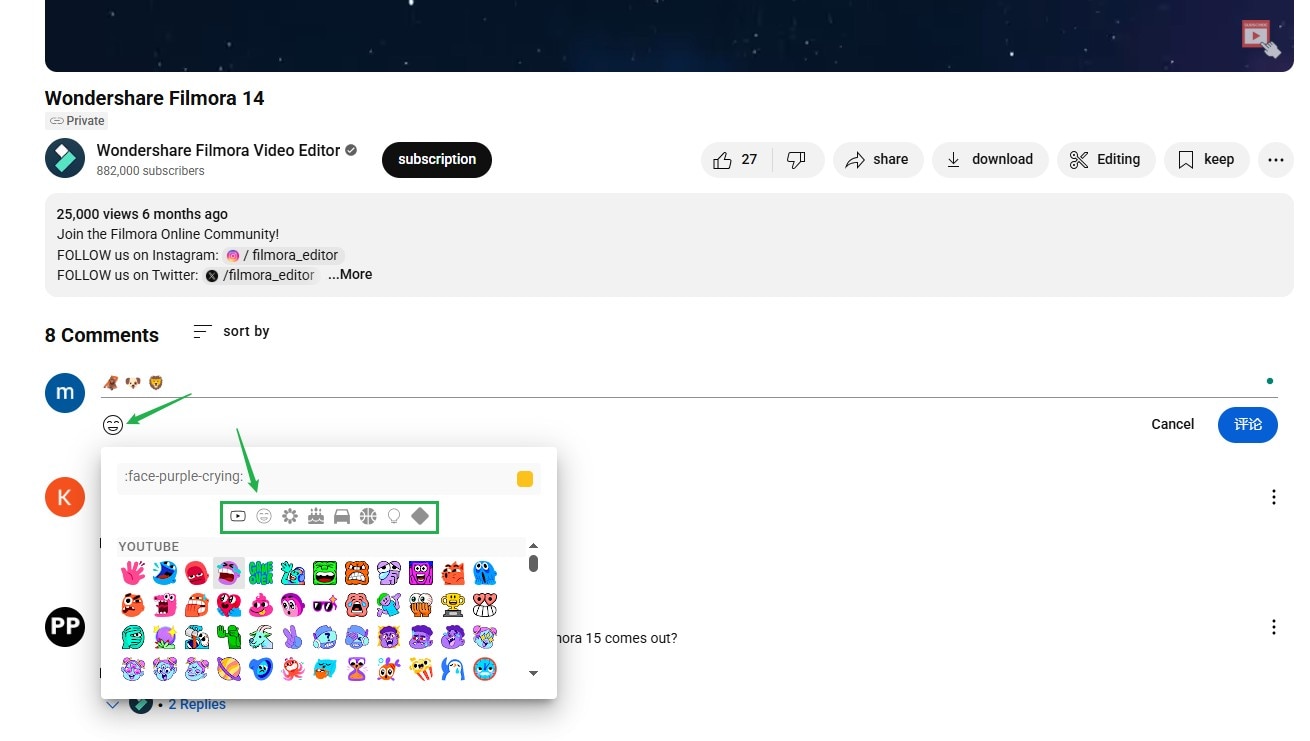Switch to the smiley faces emoji category
The image size is (1310, 741).
pos(264,516)
